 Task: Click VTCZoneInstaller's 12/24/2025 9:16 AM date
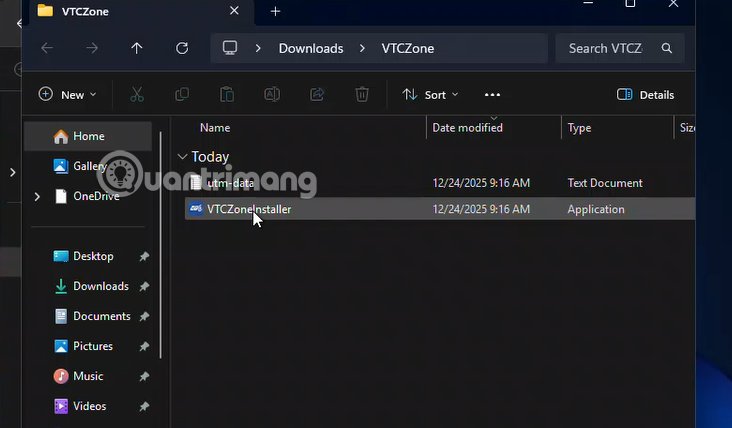[x=481, y=209]
